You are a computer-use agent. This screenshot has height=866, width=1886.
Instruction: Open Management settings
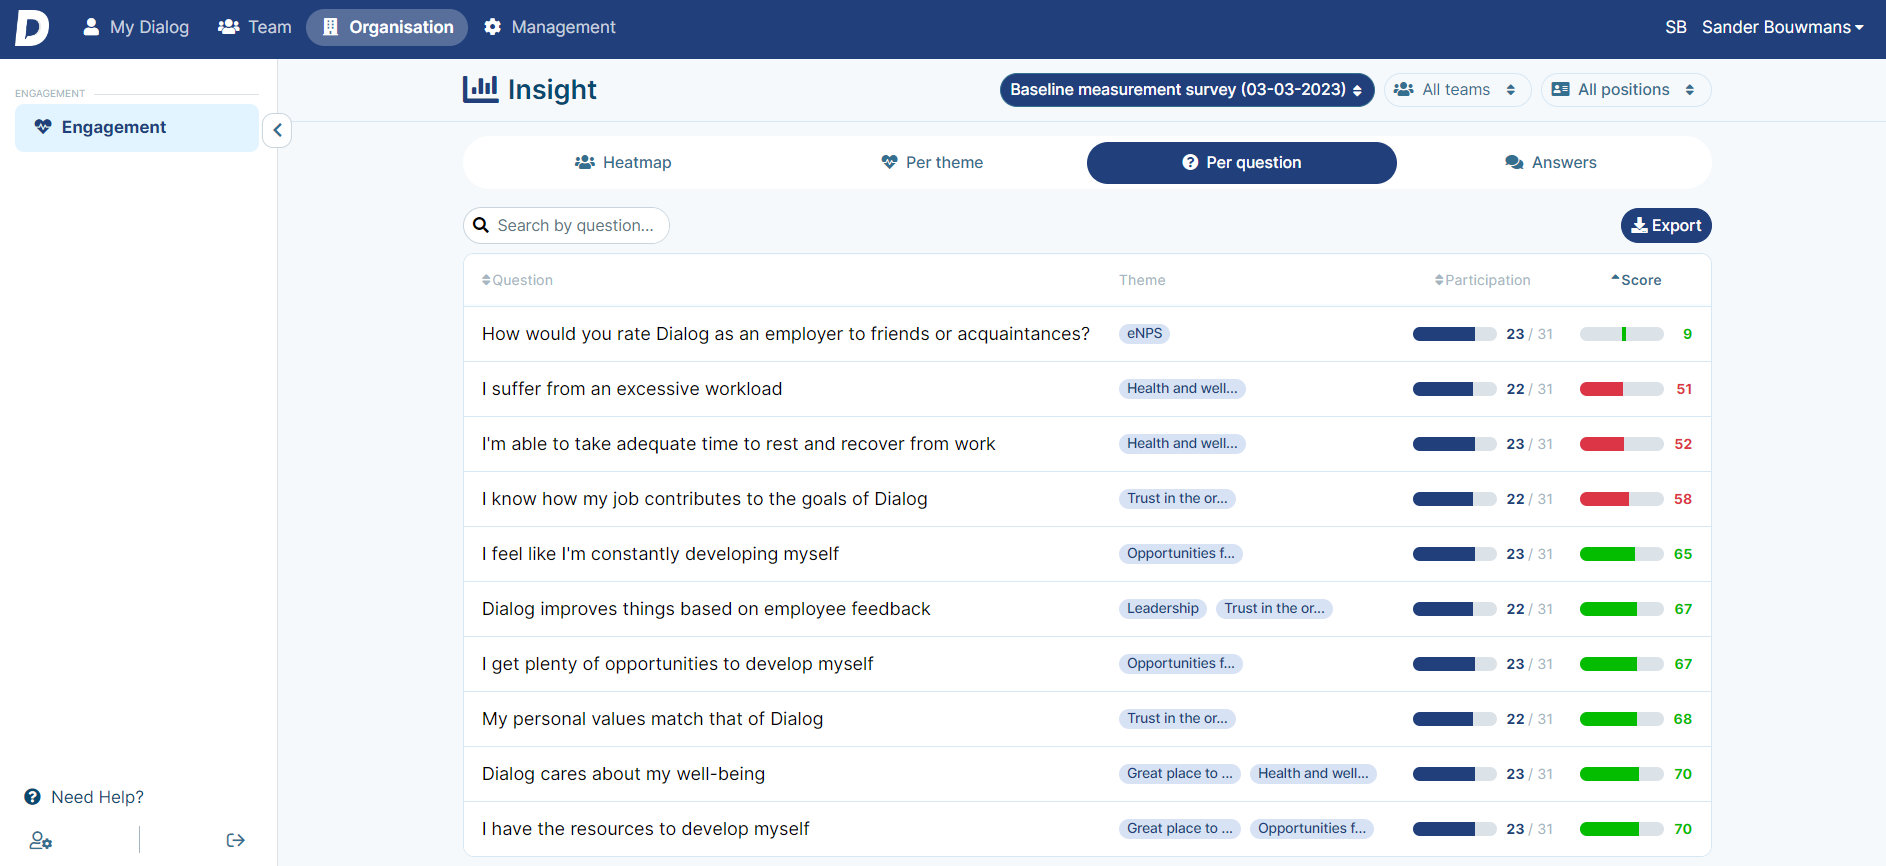pyautogui.click(x=550, y=27)
